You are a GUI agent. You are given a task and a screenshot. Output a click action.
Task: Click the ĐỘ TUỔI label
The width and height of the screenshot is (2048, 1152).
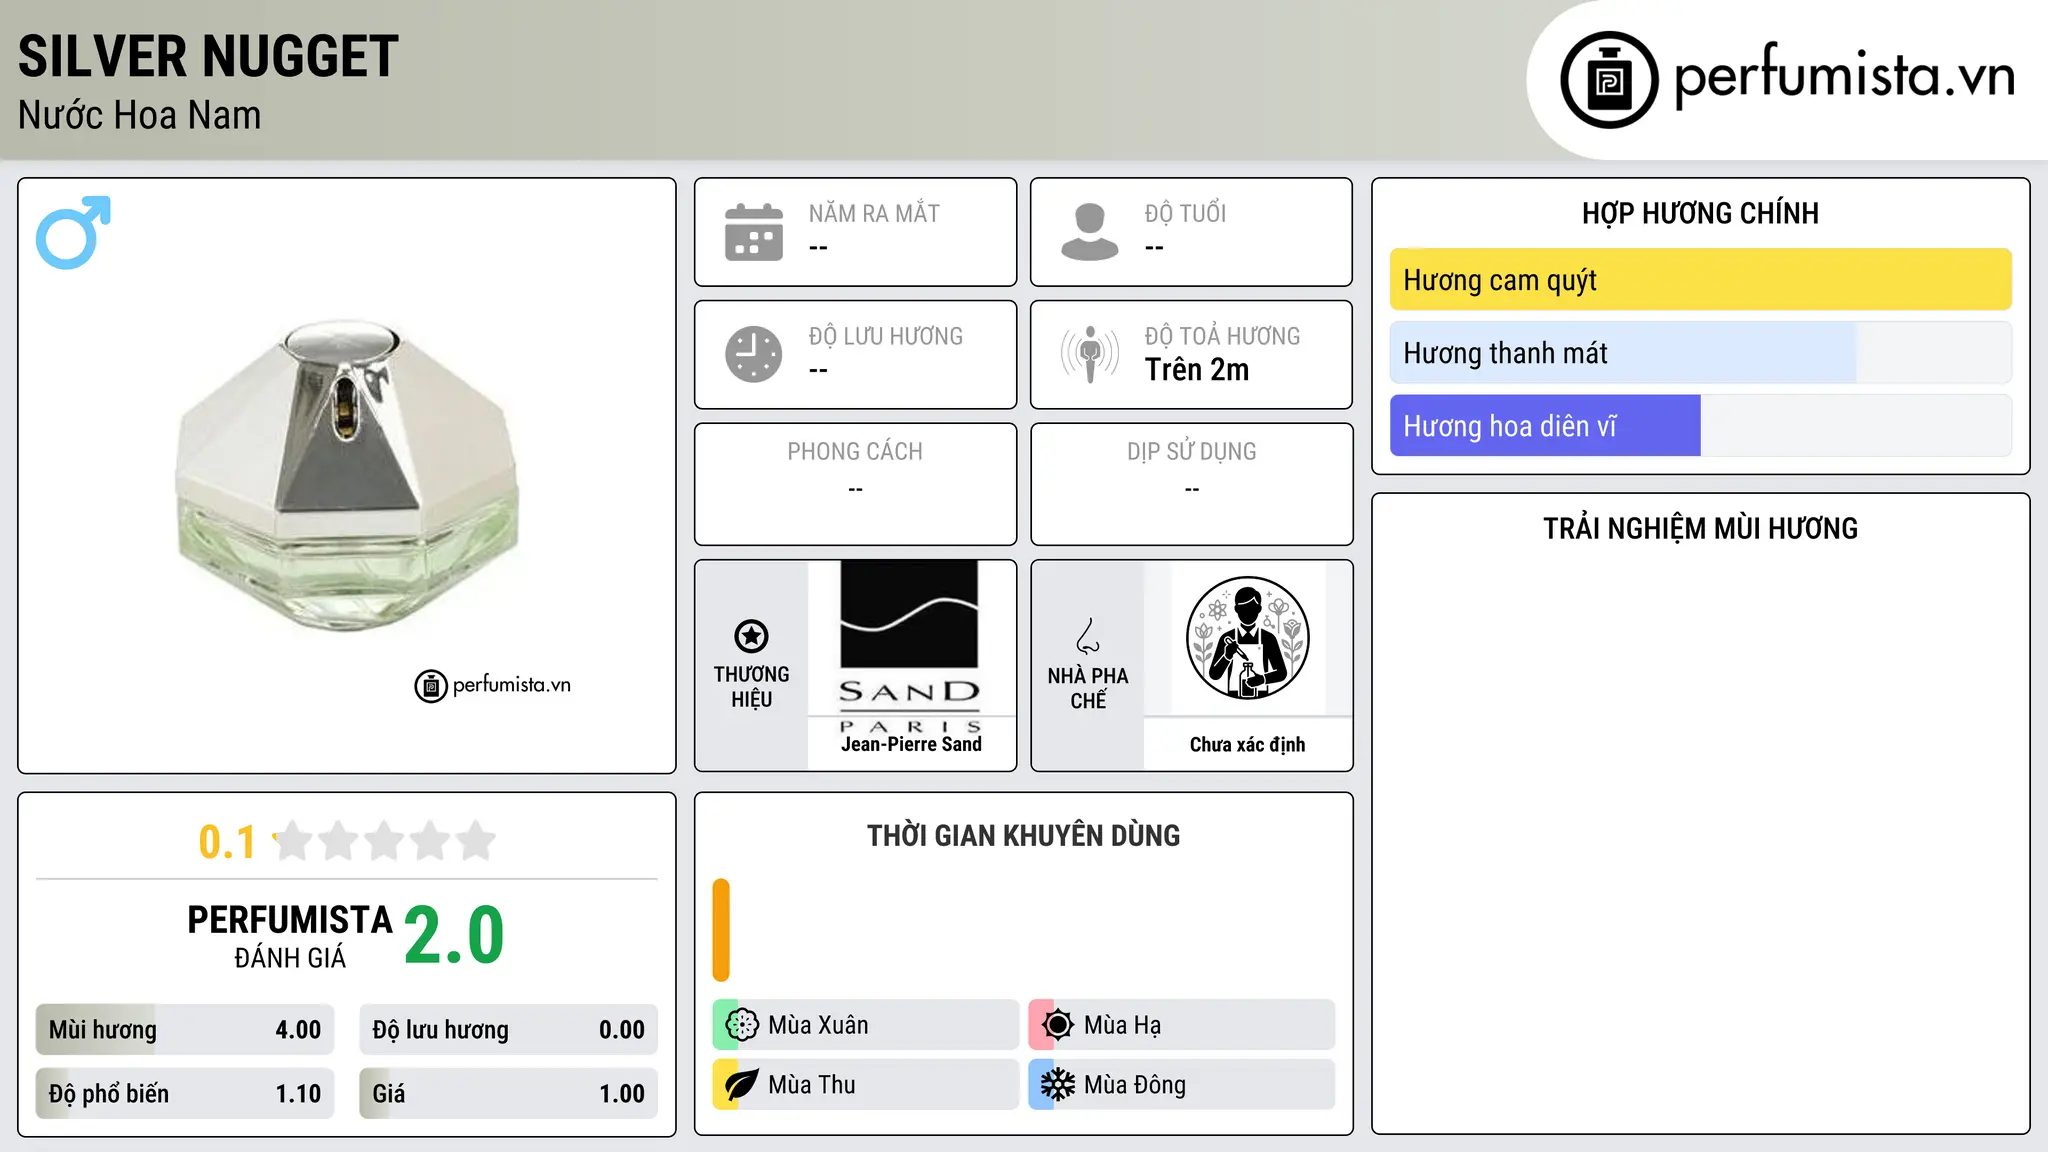[1185, 213]
